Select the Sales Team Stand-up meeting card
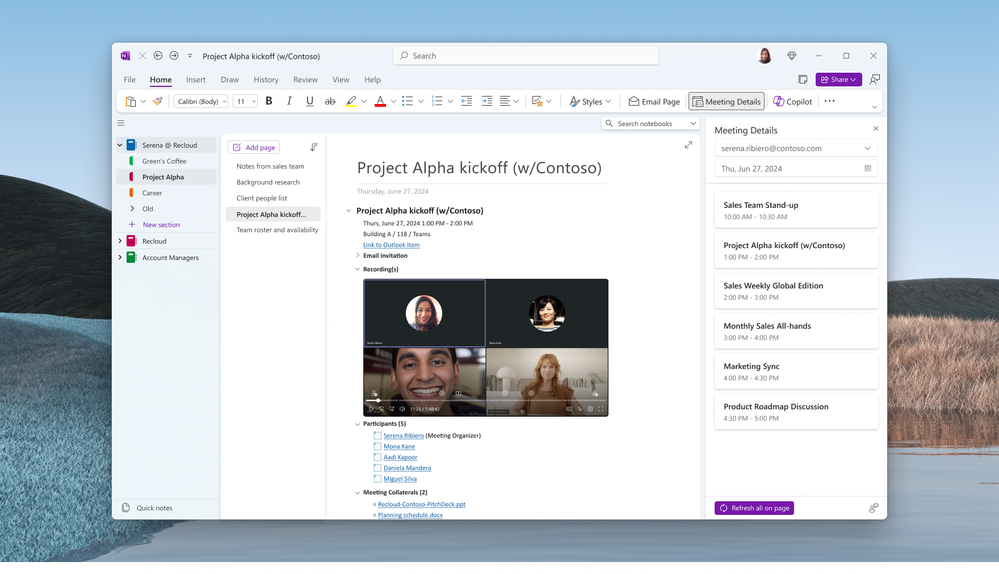Screen dimensions: 999x574 (x=796, y=210)
